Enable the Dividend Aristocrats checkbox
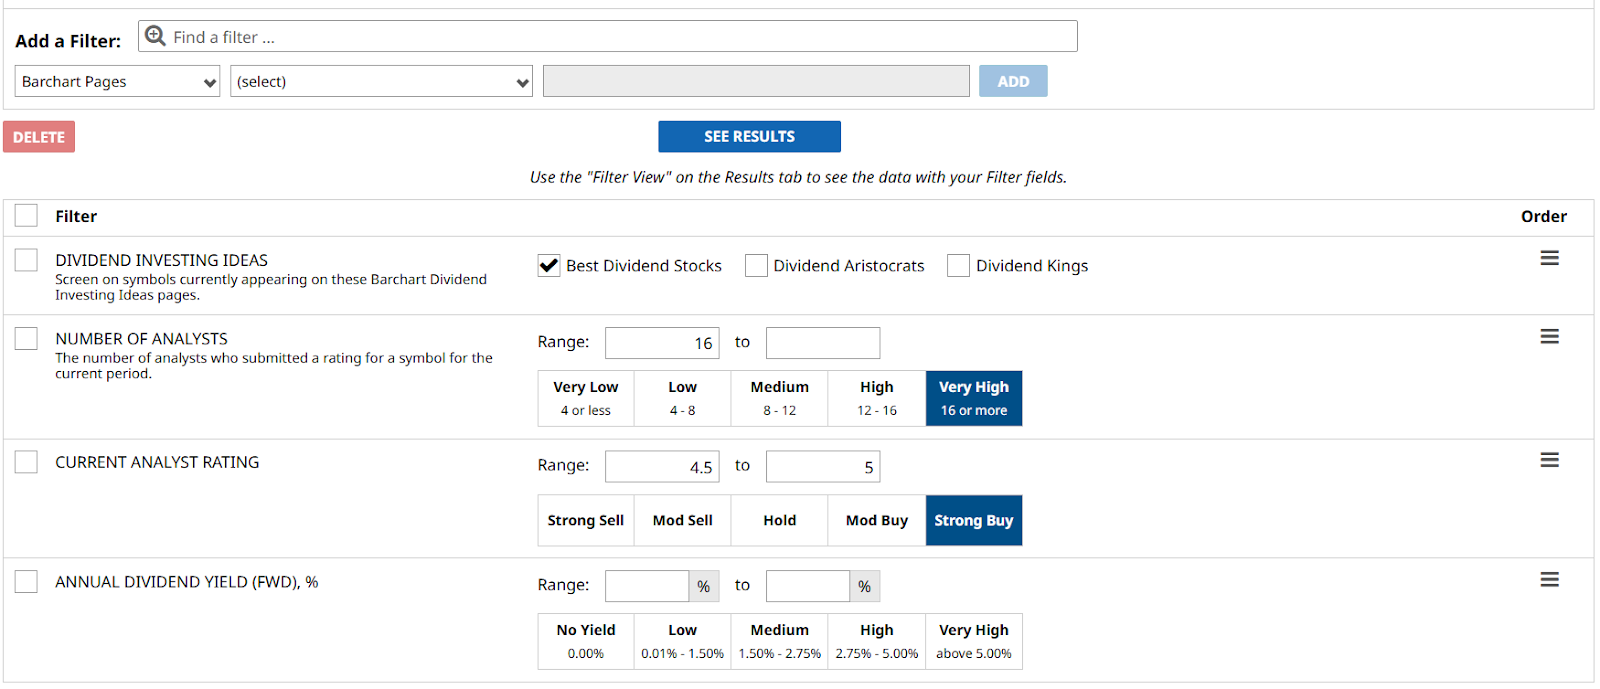 pos(756,265)
